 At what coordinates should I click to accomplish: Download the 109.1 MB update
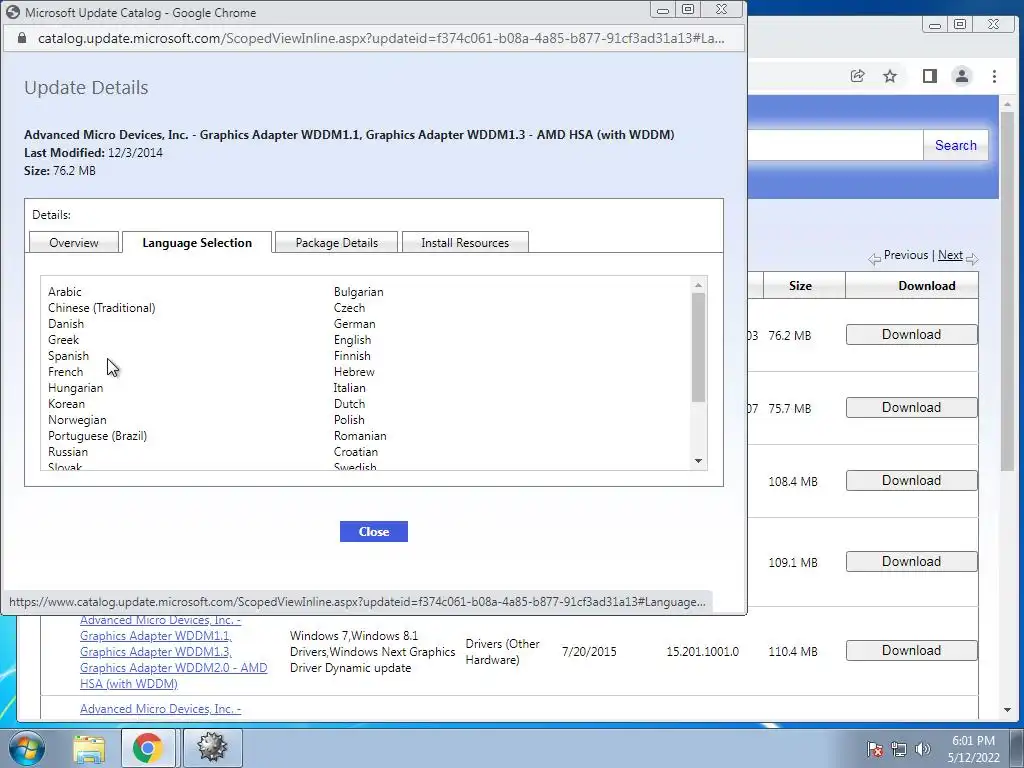pyautogui.click(x=912, y=562)
